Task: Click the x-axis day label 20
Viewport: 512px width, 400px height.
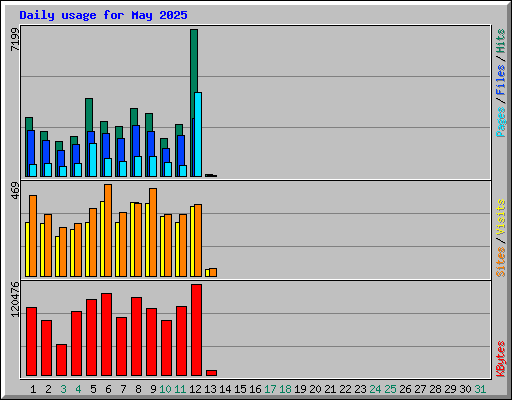Action: pos(315,389)
